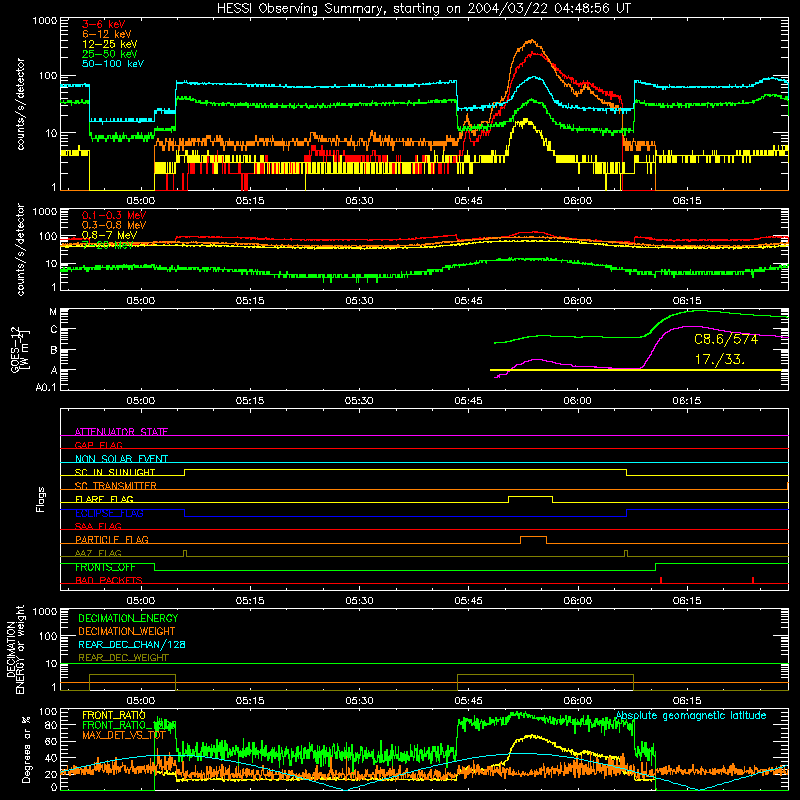
Task: Click the HESSI Observing Summary title text
Action: coord(423,9)
